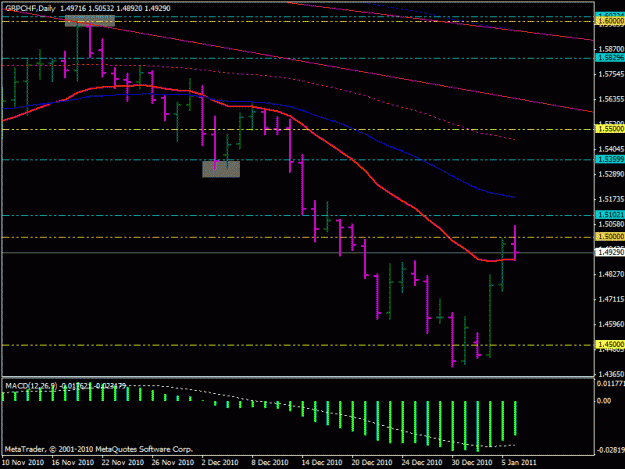625x469 pixels.
Task: Click the MetaTrader MetaQuotes copyright text
Action: pos(98,449)
